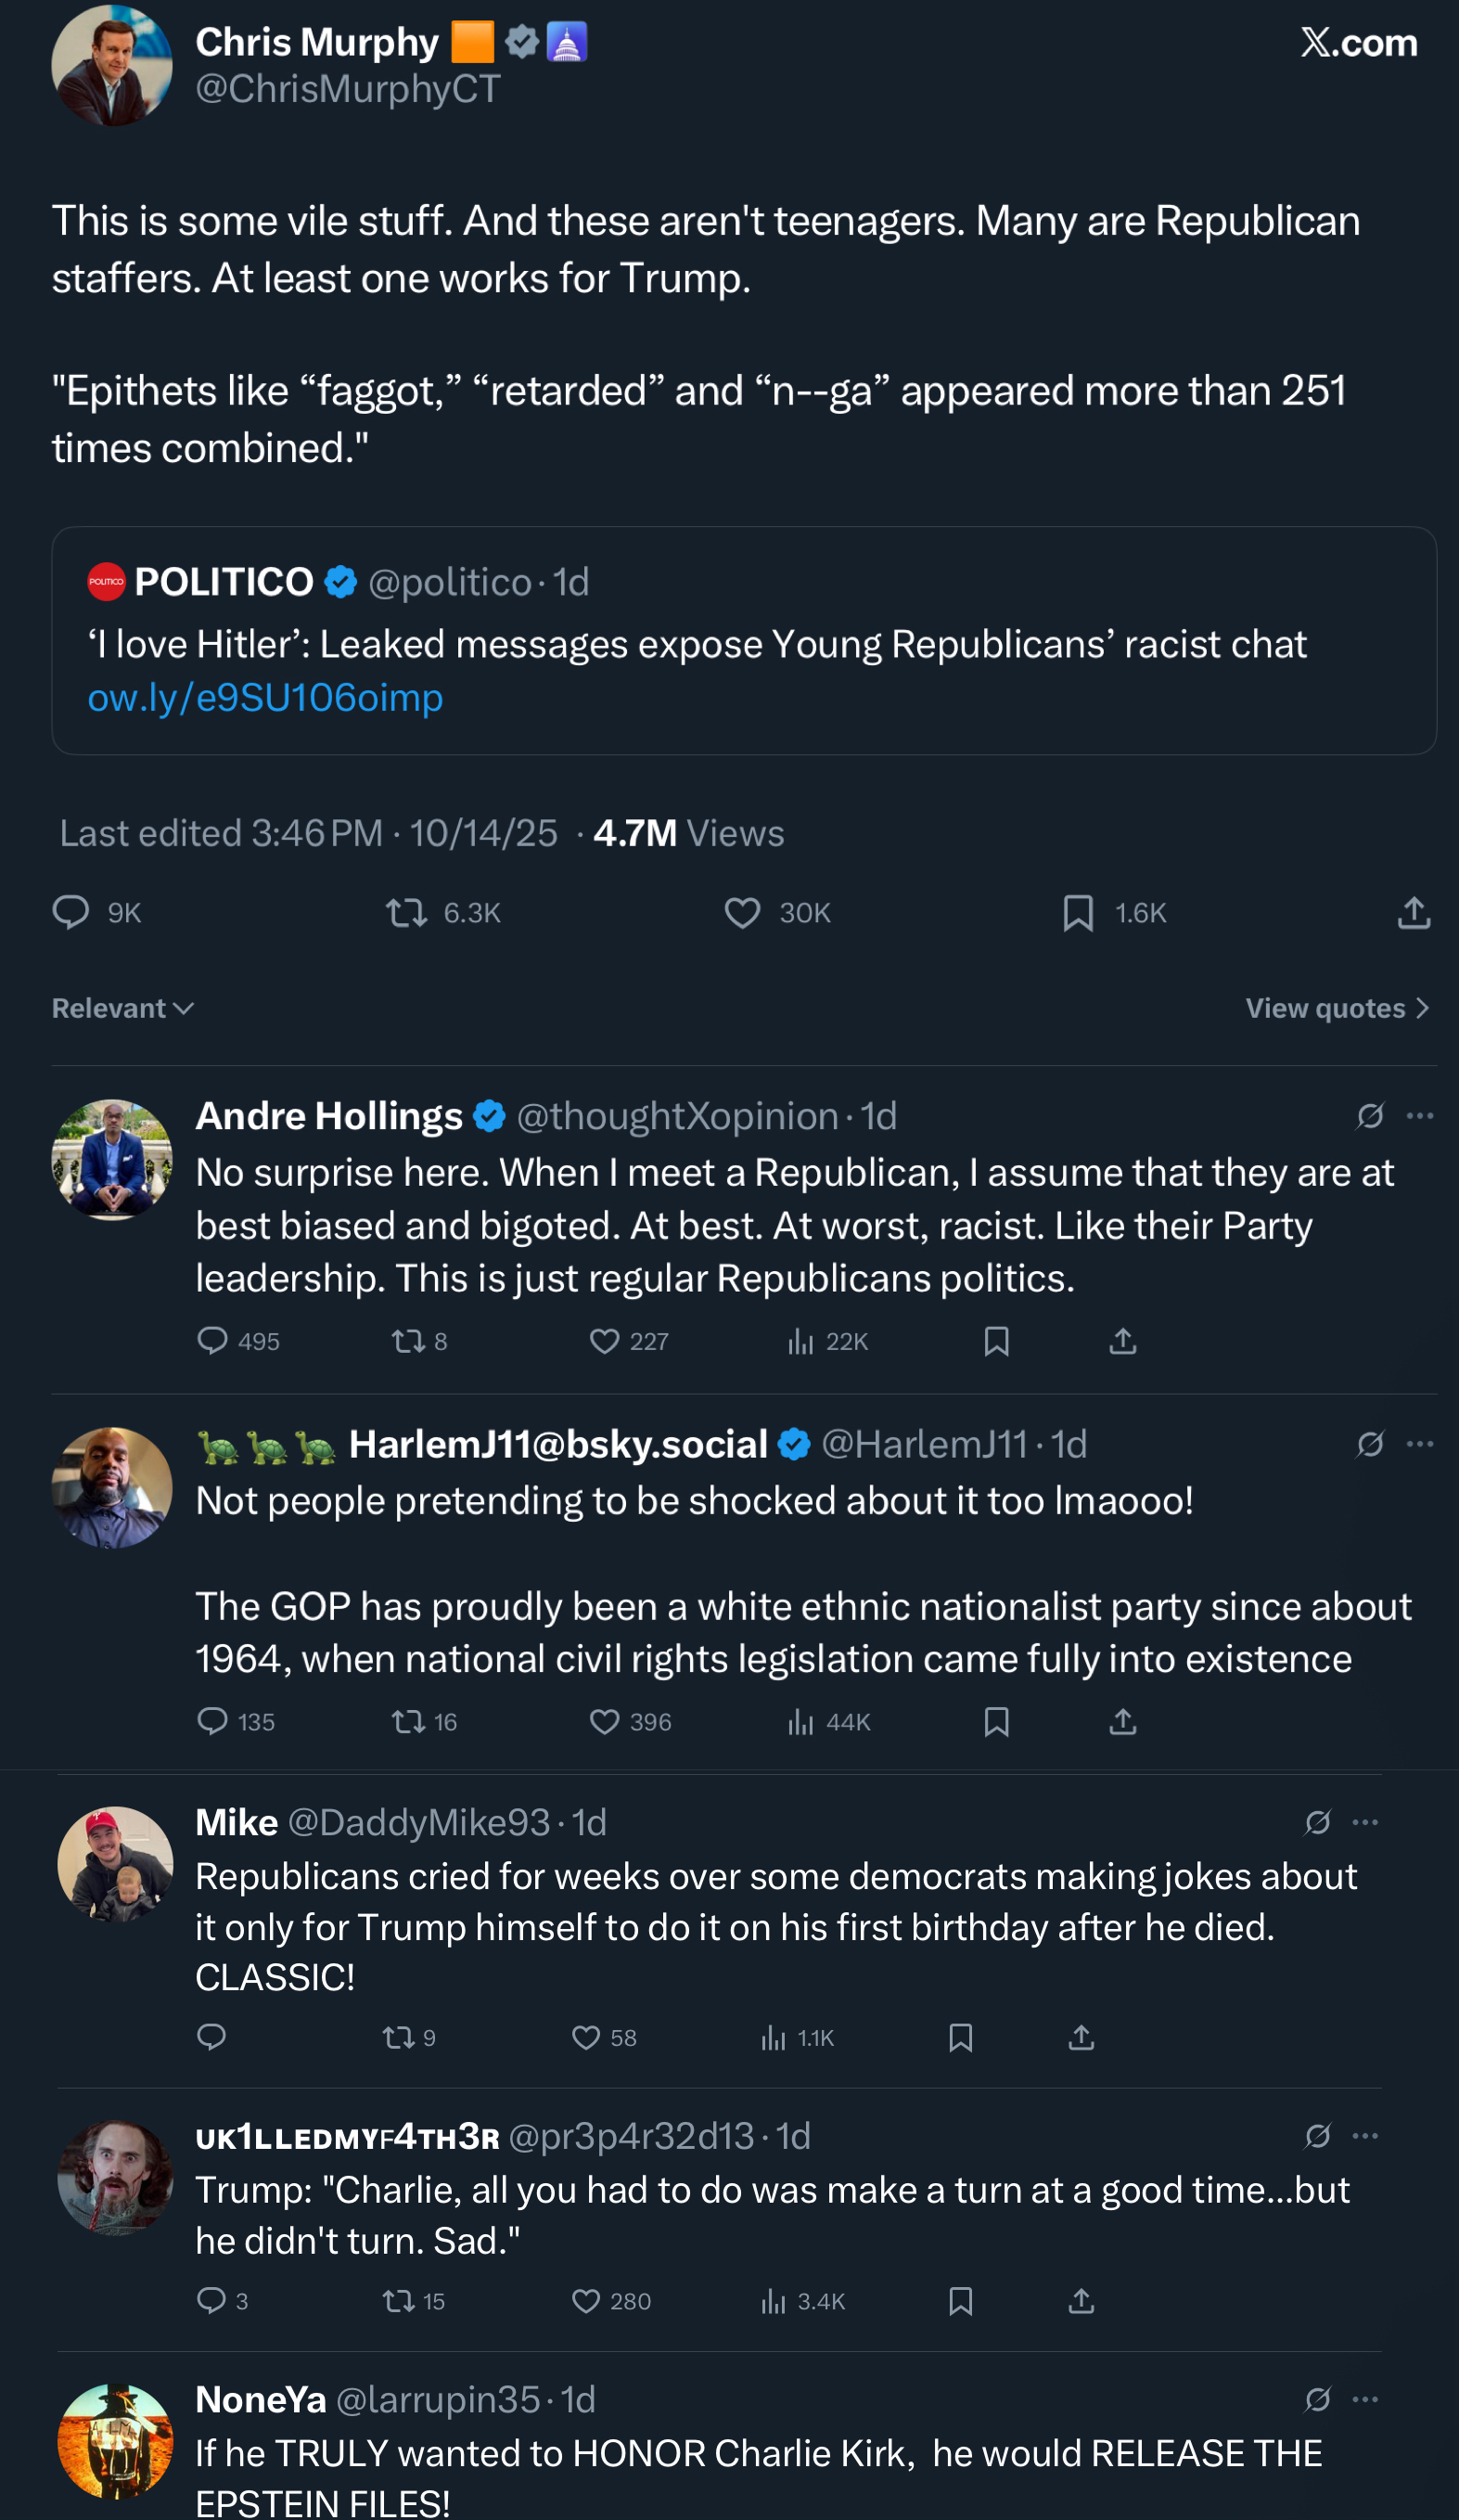Open the quoted POLITICO post

coord(743,640)
